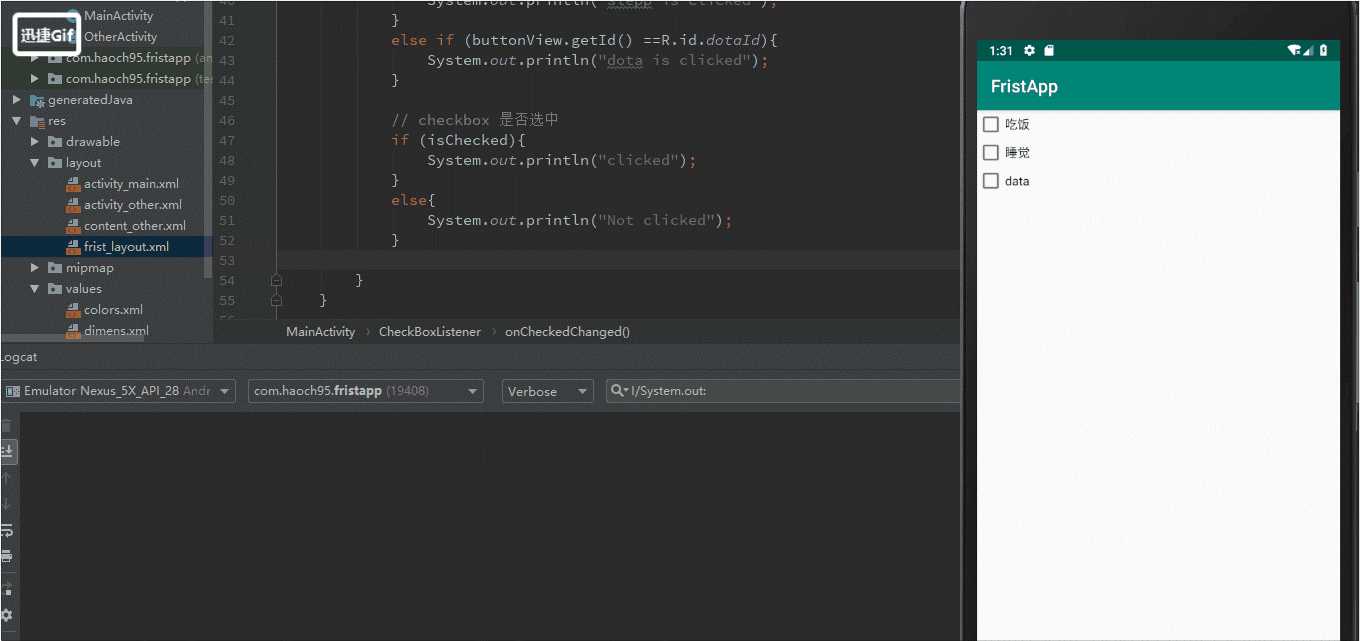Image resolution: width=1360 pixels, height=641 pixels.
Task: Click the FristApp title in emulator
Action: [1024, 86]
